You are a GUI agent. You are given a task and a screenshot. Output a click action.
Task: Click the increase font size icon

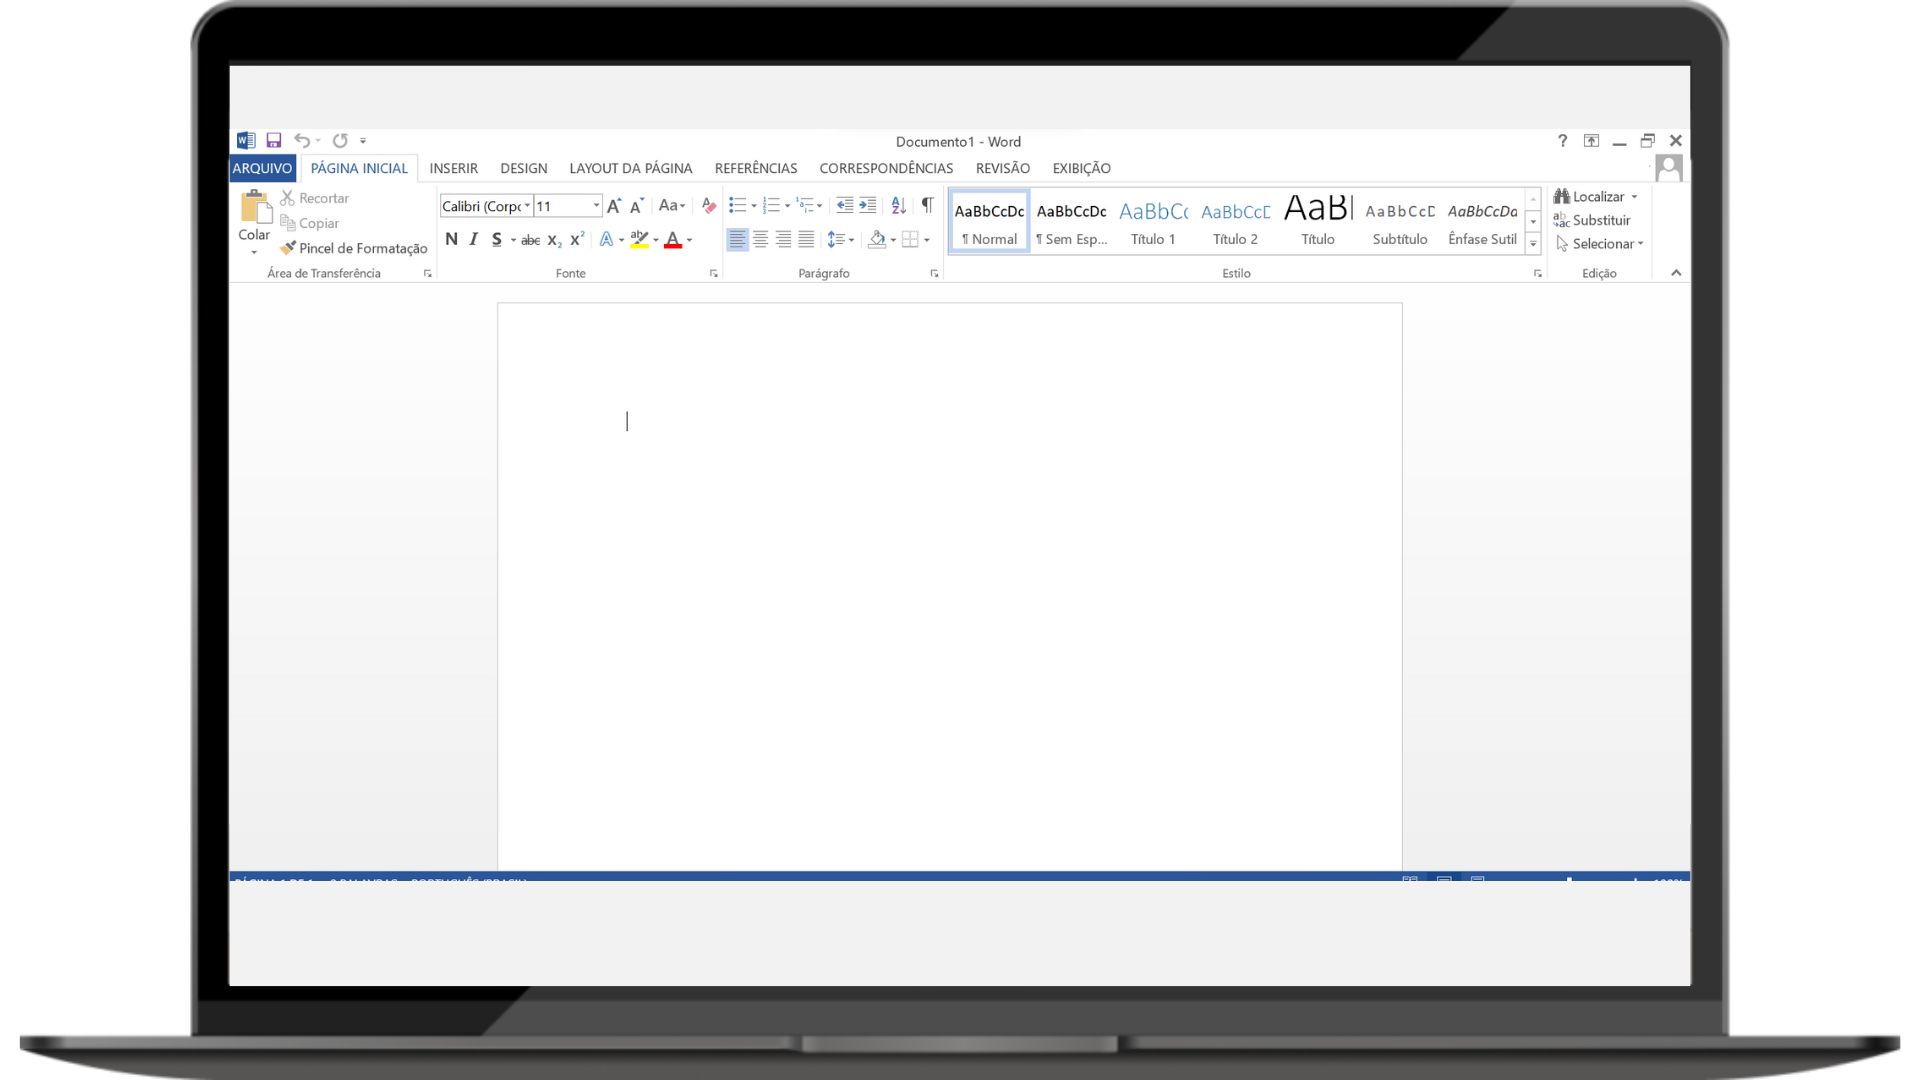coord(614,206)
